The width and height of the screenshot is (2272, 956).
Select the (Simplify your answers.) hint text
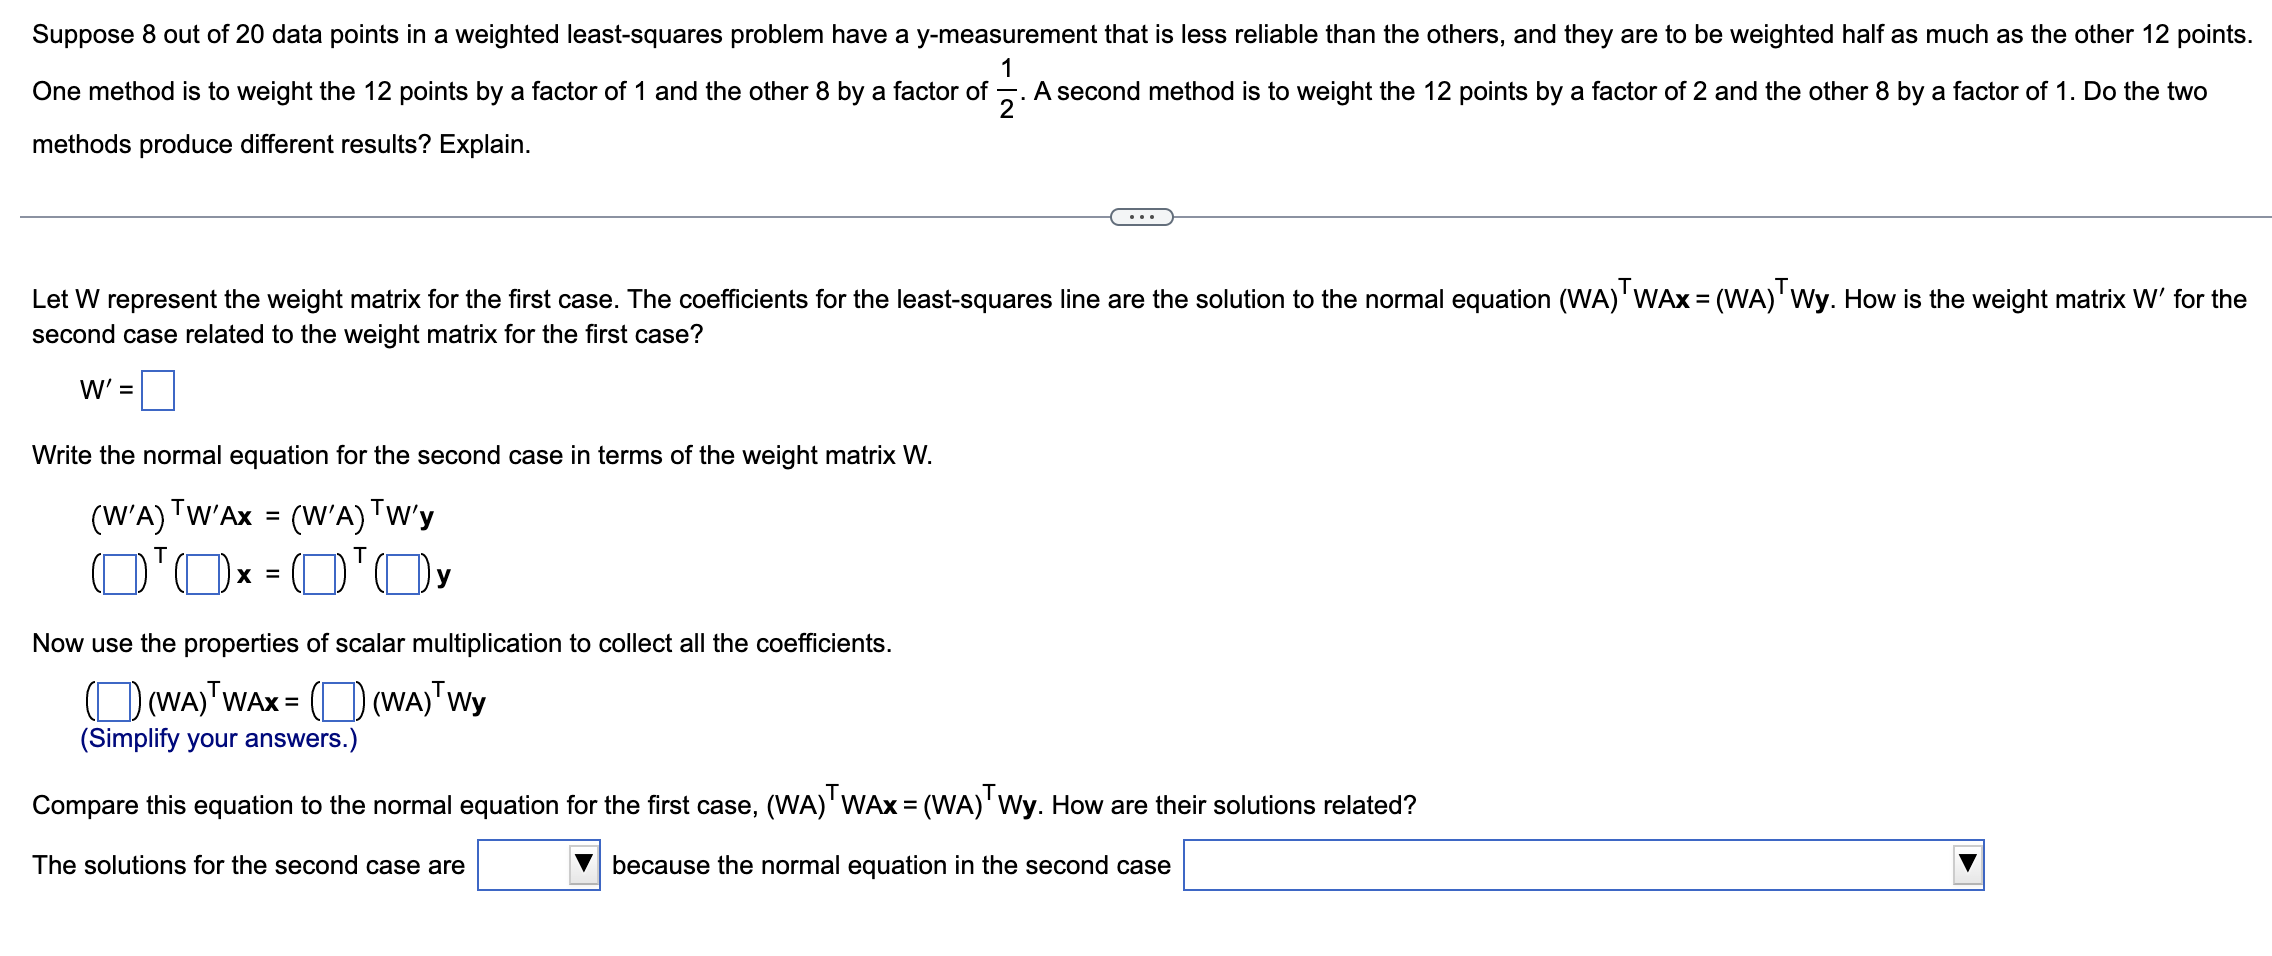216,738
